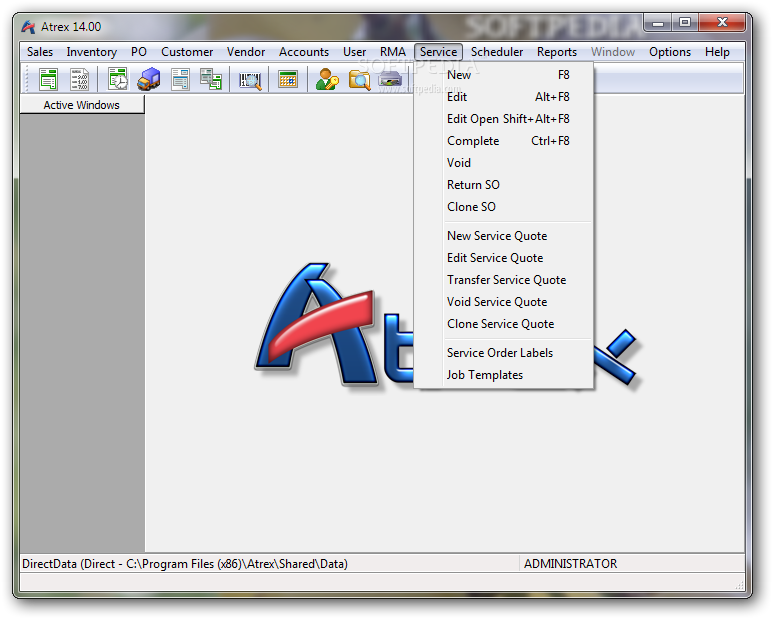Click the toolbar drag handle grip
Viewport: 773px width, 619px height.
26,79
